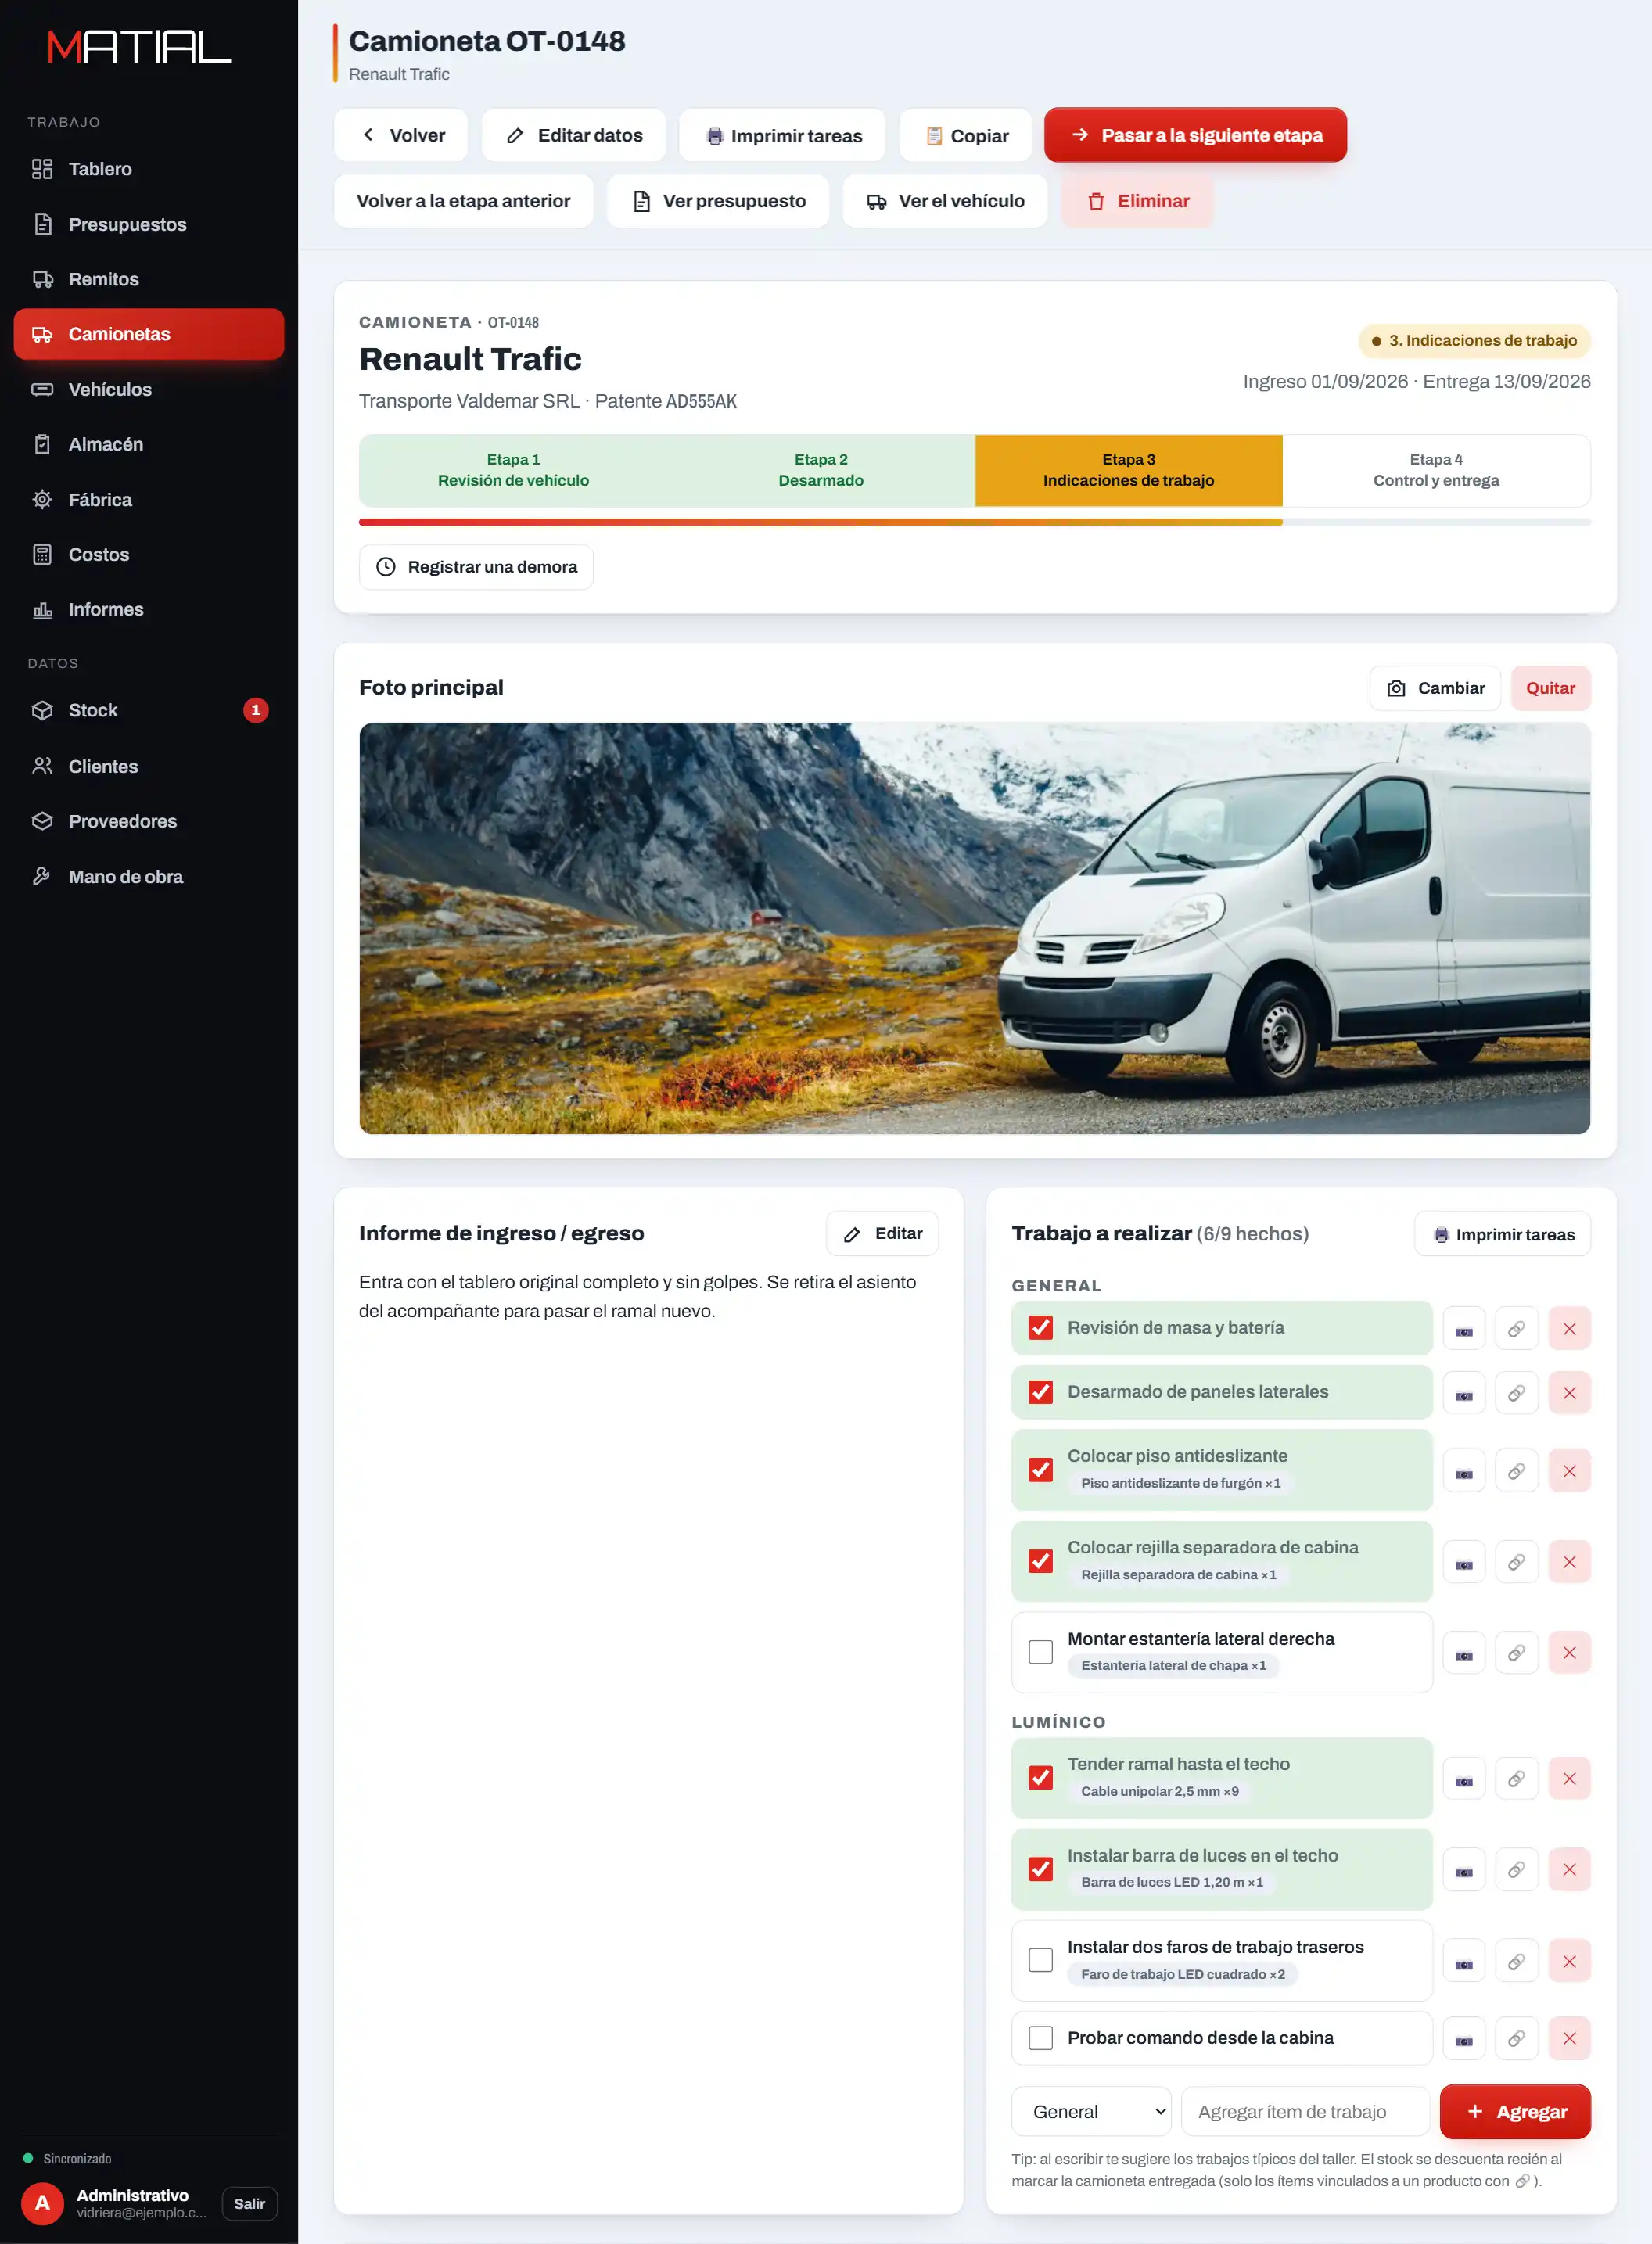
Task: Link product to Revisión de masa y batería
Action: [1516, 1329]
